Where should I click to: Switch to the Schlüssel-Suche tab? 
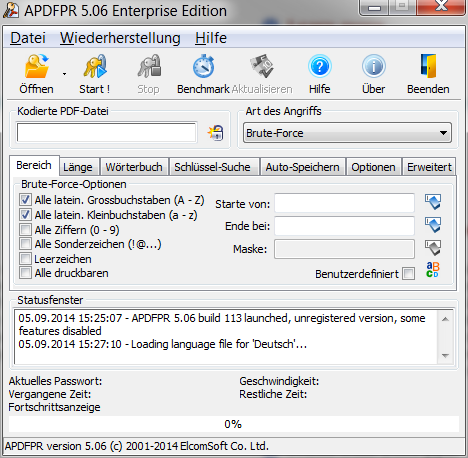tap(214, 167)
